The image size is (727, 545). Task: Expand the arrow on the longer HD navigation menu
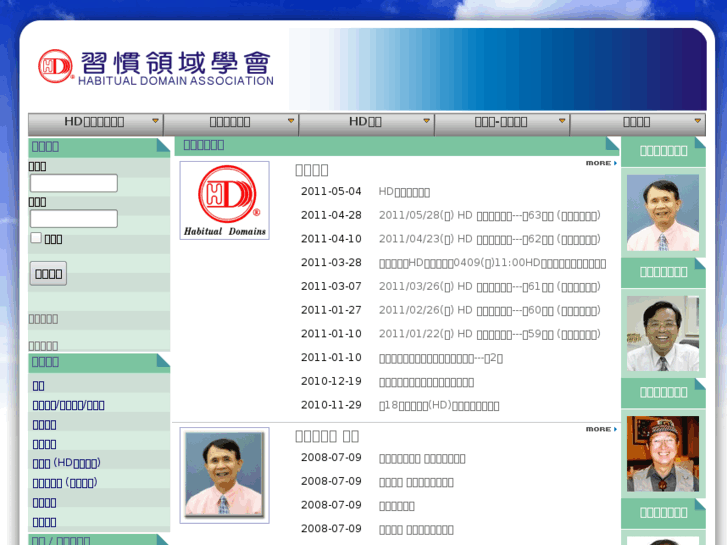pyautogui.click(x=155, y=121)
